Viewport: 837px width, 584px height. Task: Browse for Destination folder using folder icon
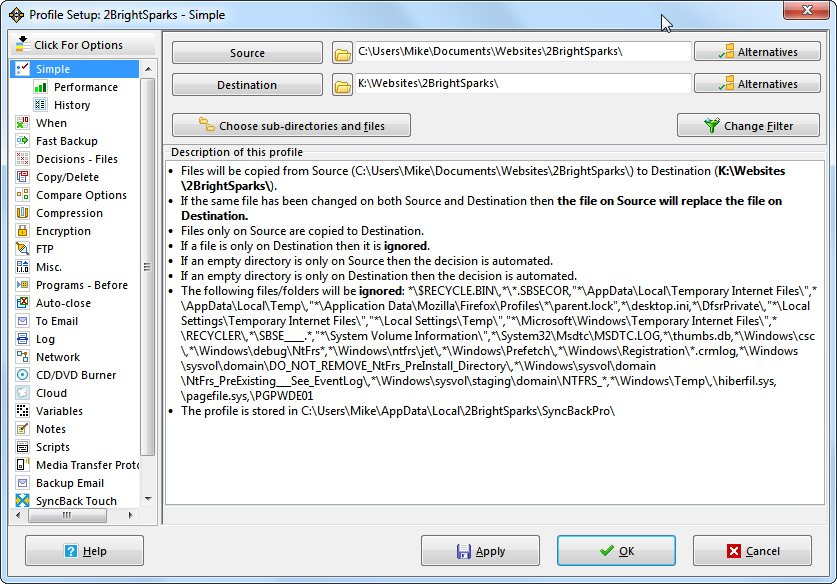point(342,85)
